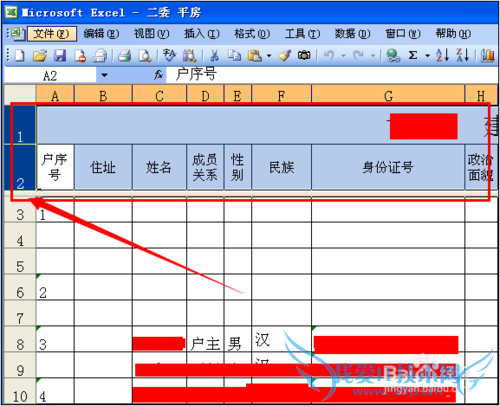
Task: Open the 工具(T) menu
Action: 302,34
